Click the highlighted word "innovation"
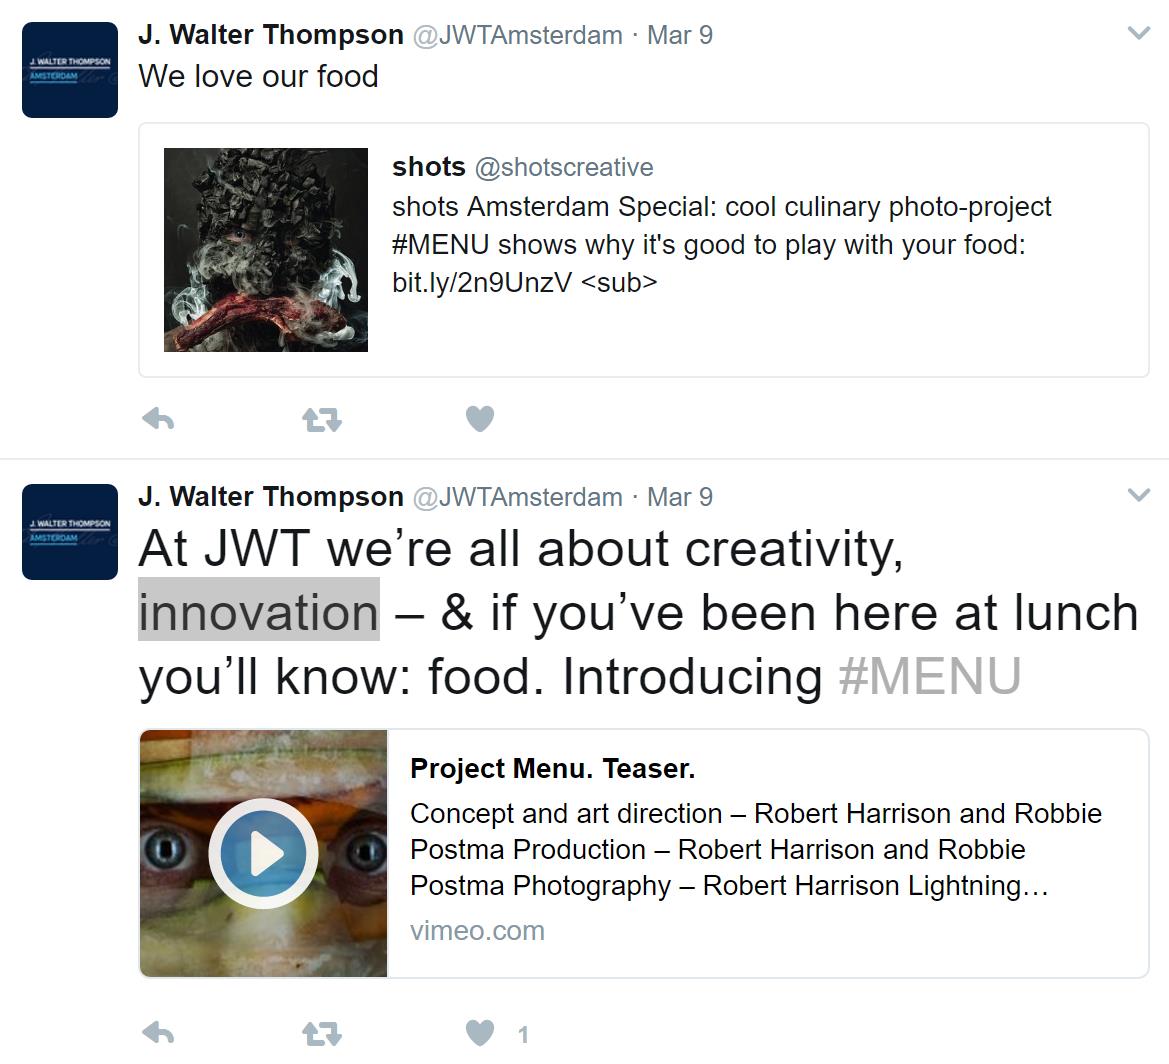1169x1064 pixels. click(x=259, y=612)
